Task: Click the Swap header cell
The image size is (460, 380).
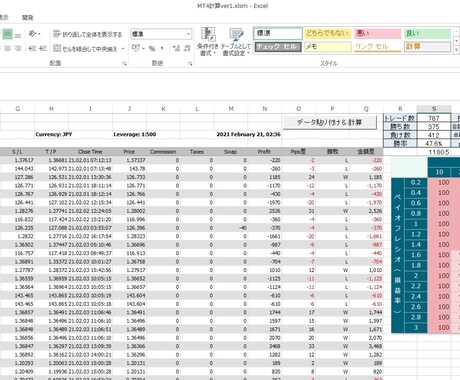Action: coord(231,152)
